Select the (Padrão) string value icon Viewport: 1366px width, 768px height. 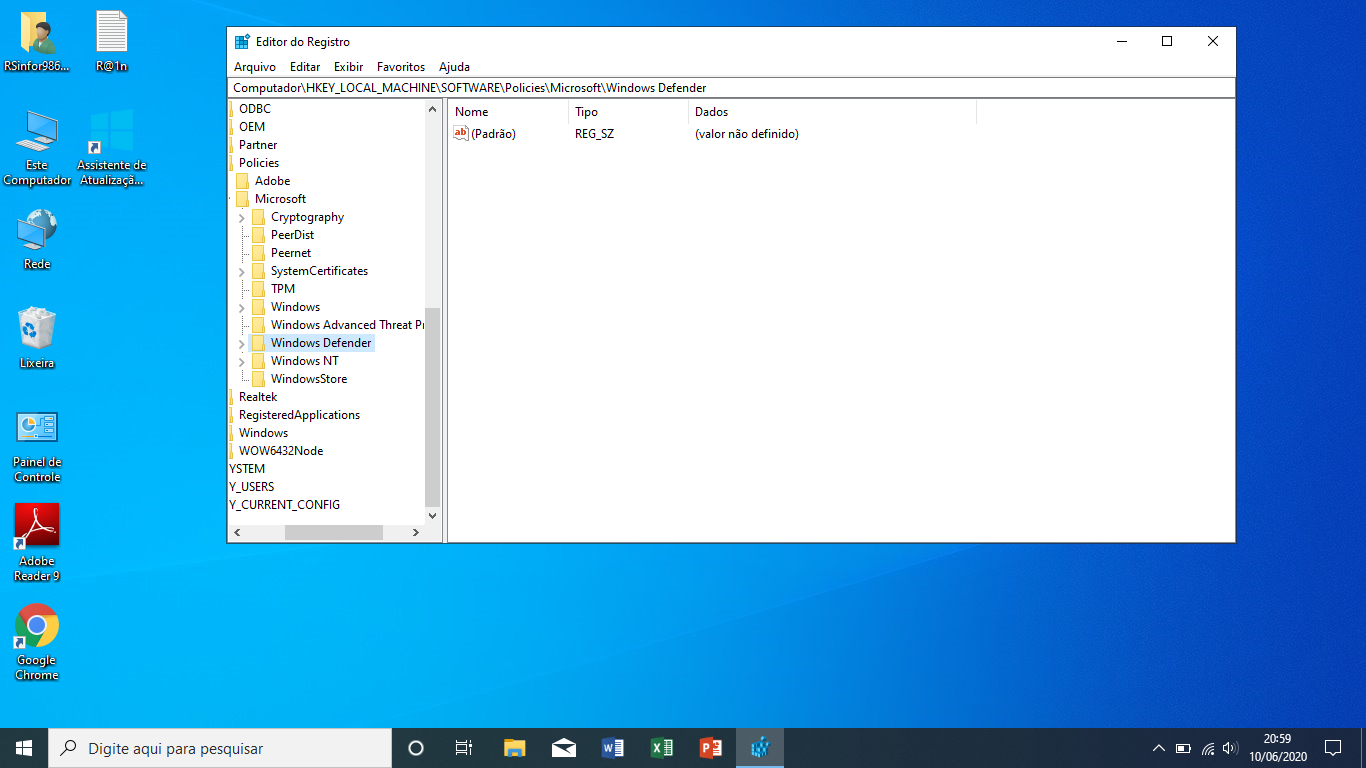(461, 133)
